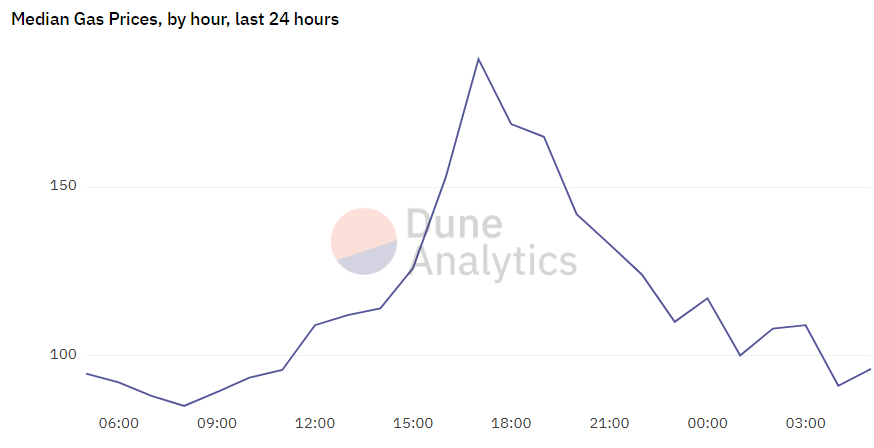This screenshot has height=448, width=874.
Task: Click the 18:00 x-axis label
Action: [511, 424]
